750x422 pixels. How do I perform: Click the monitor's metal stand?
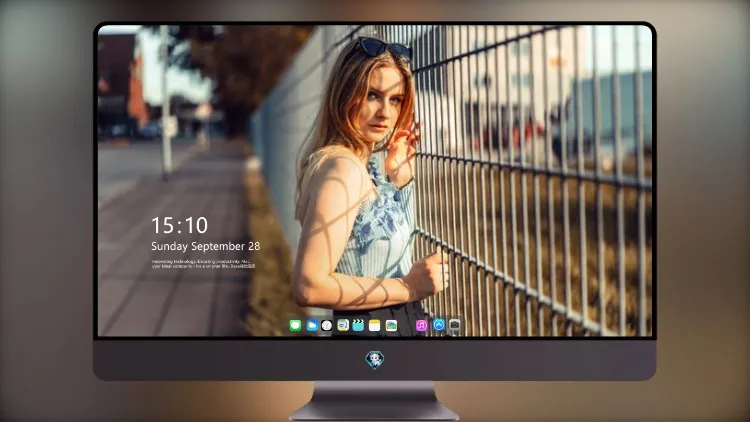(x=374, y=401)
